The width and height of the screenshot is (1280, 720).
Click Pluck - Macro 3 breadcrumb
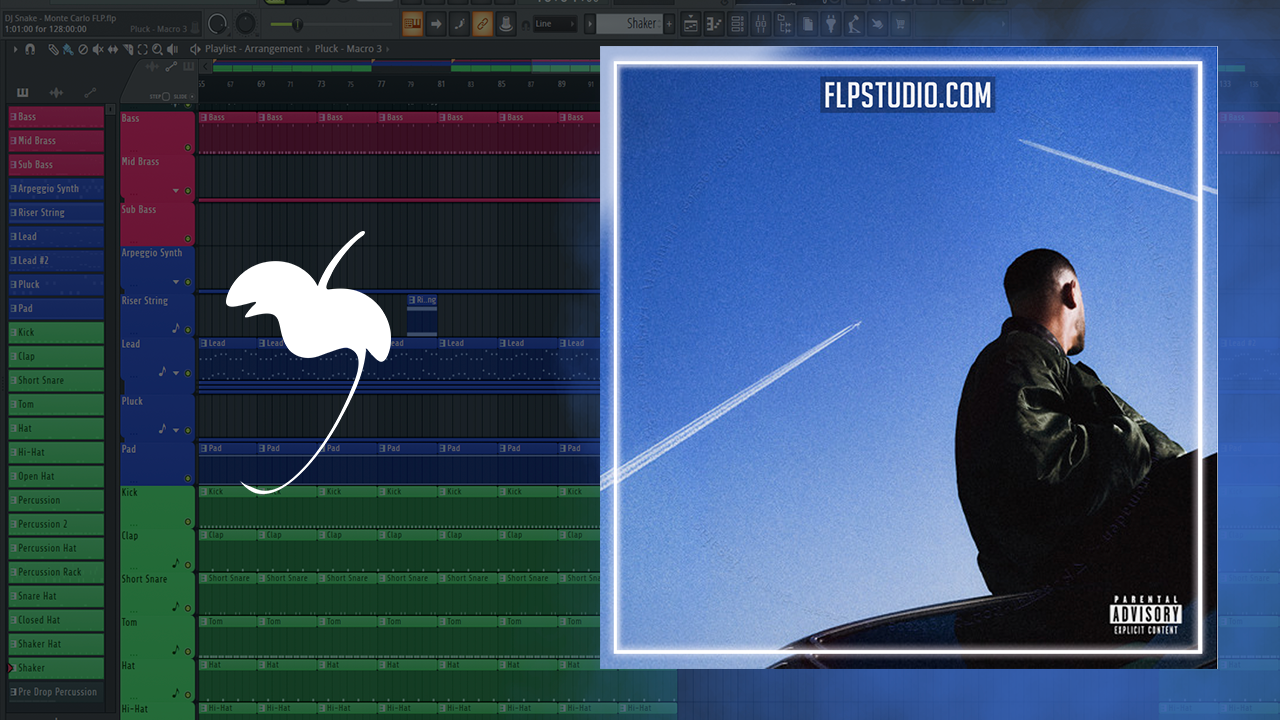(347, 49)
